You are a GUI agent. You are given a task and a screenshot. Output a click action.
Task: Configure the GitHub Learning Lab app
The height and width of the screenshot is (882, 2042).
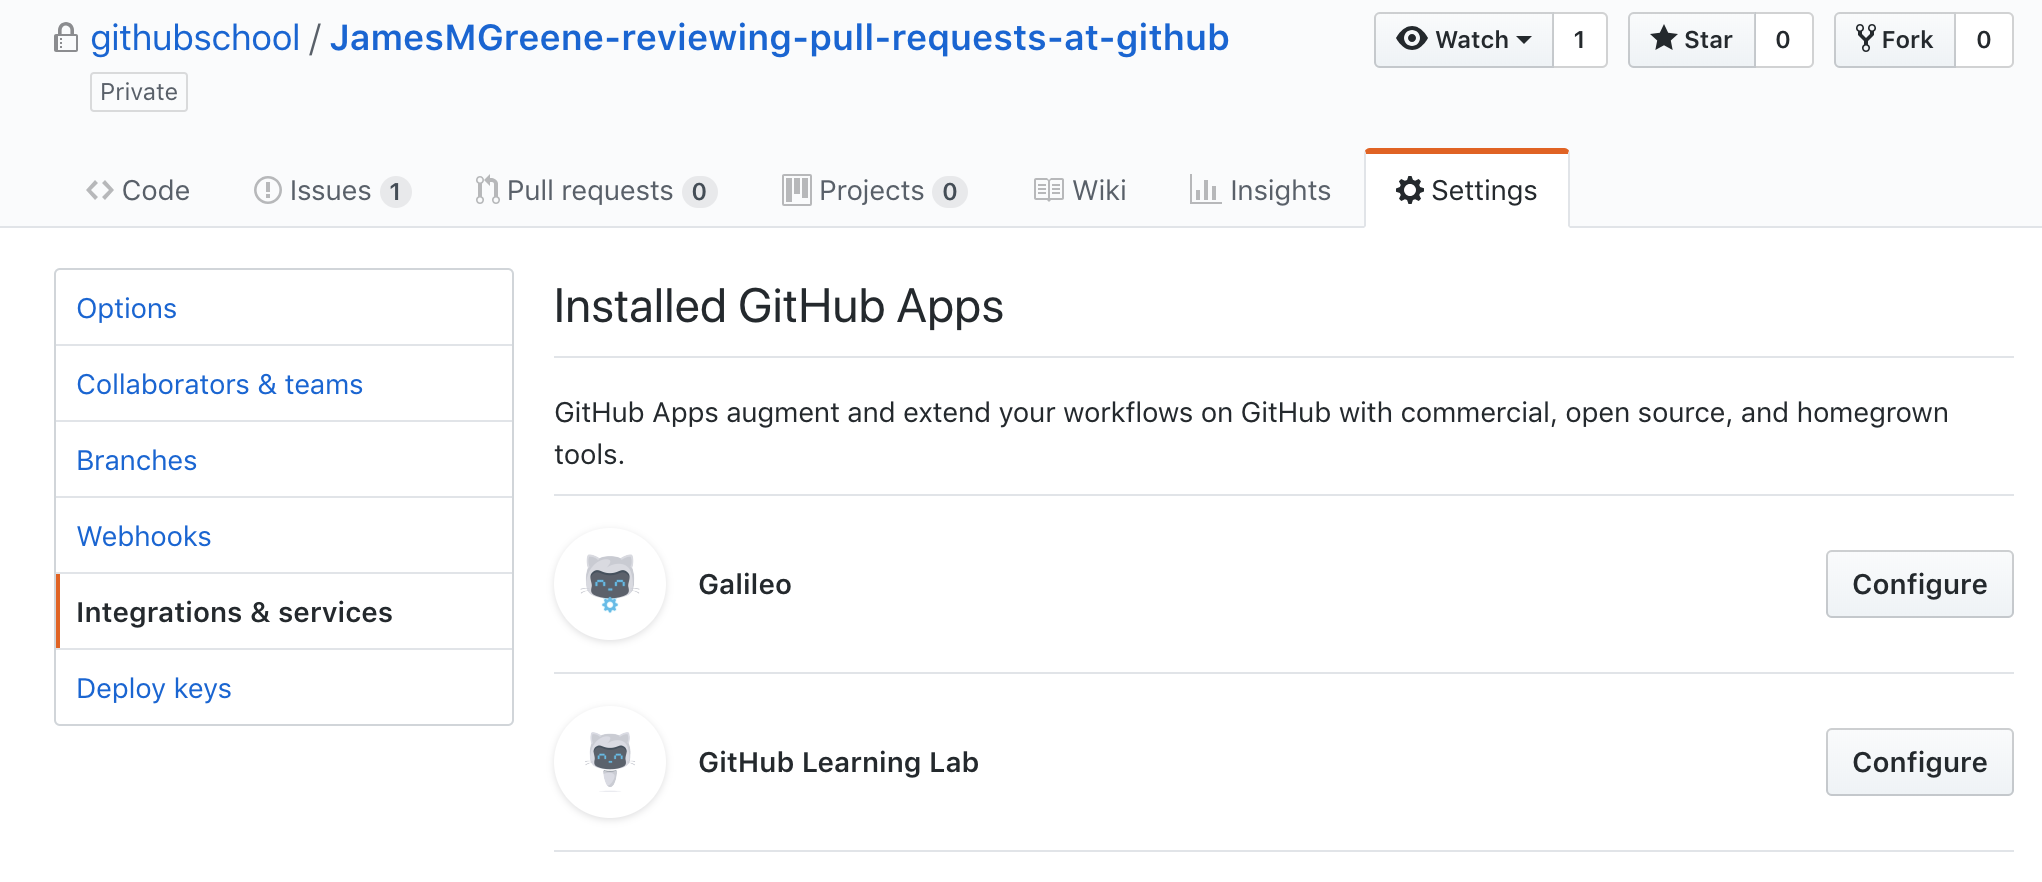click(1920, 762)
